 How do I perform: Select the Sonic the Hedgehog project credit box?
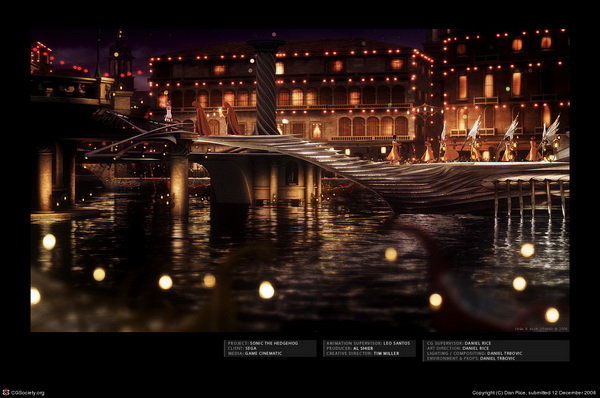pos(270,348)
